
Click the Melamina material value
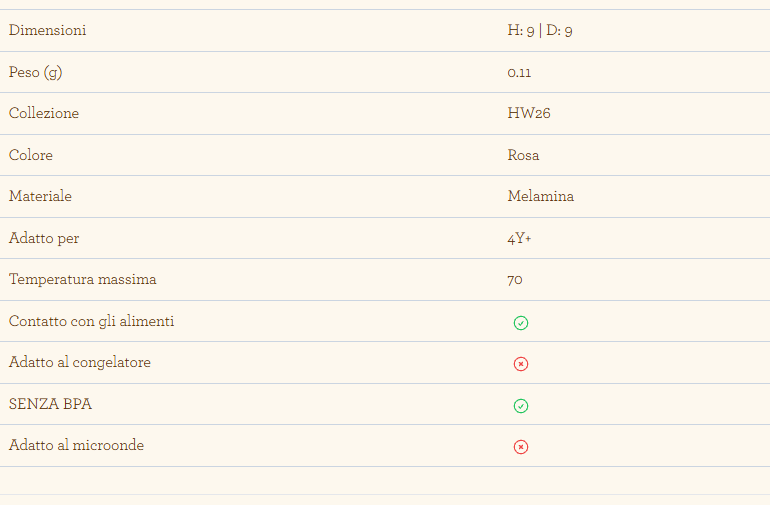(541, 196)
